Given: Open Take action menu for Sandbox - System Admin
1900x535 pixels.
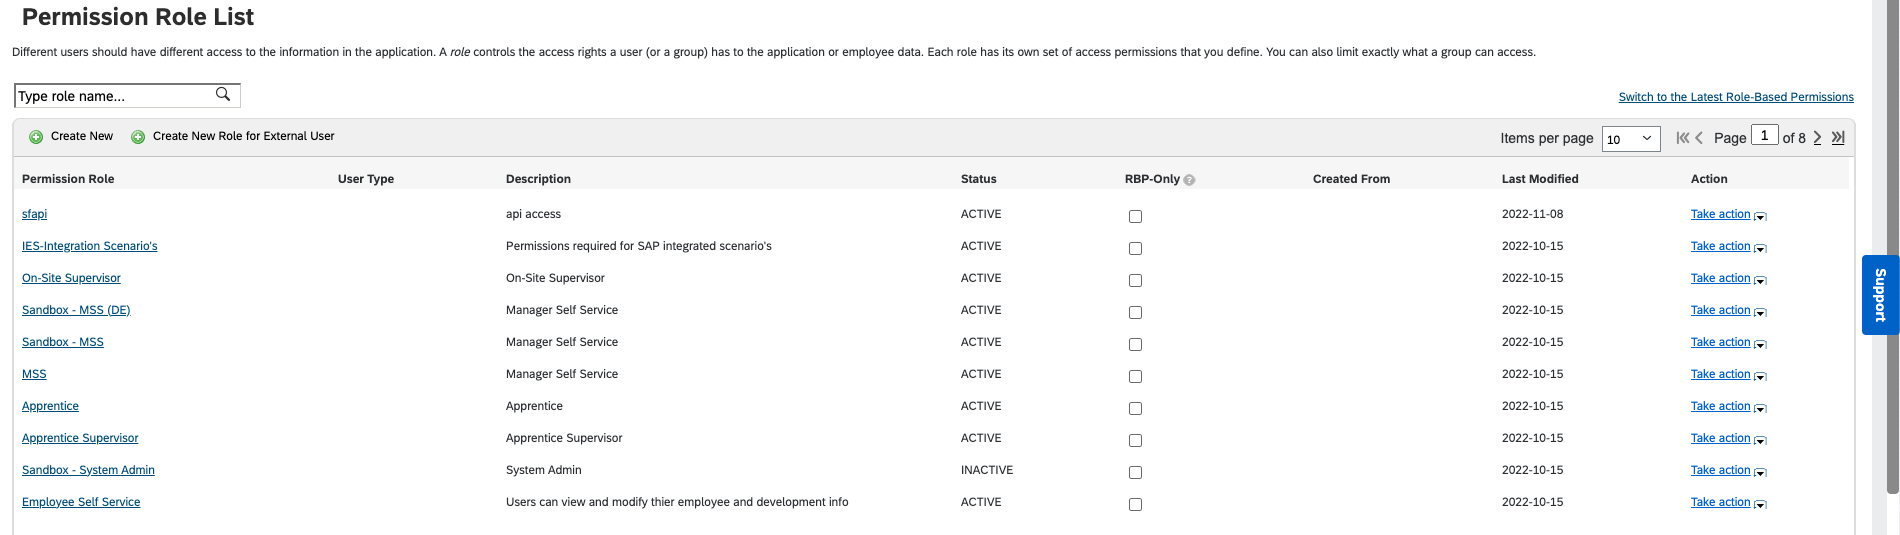Looking at the screenshot, I should [1760, 472].
